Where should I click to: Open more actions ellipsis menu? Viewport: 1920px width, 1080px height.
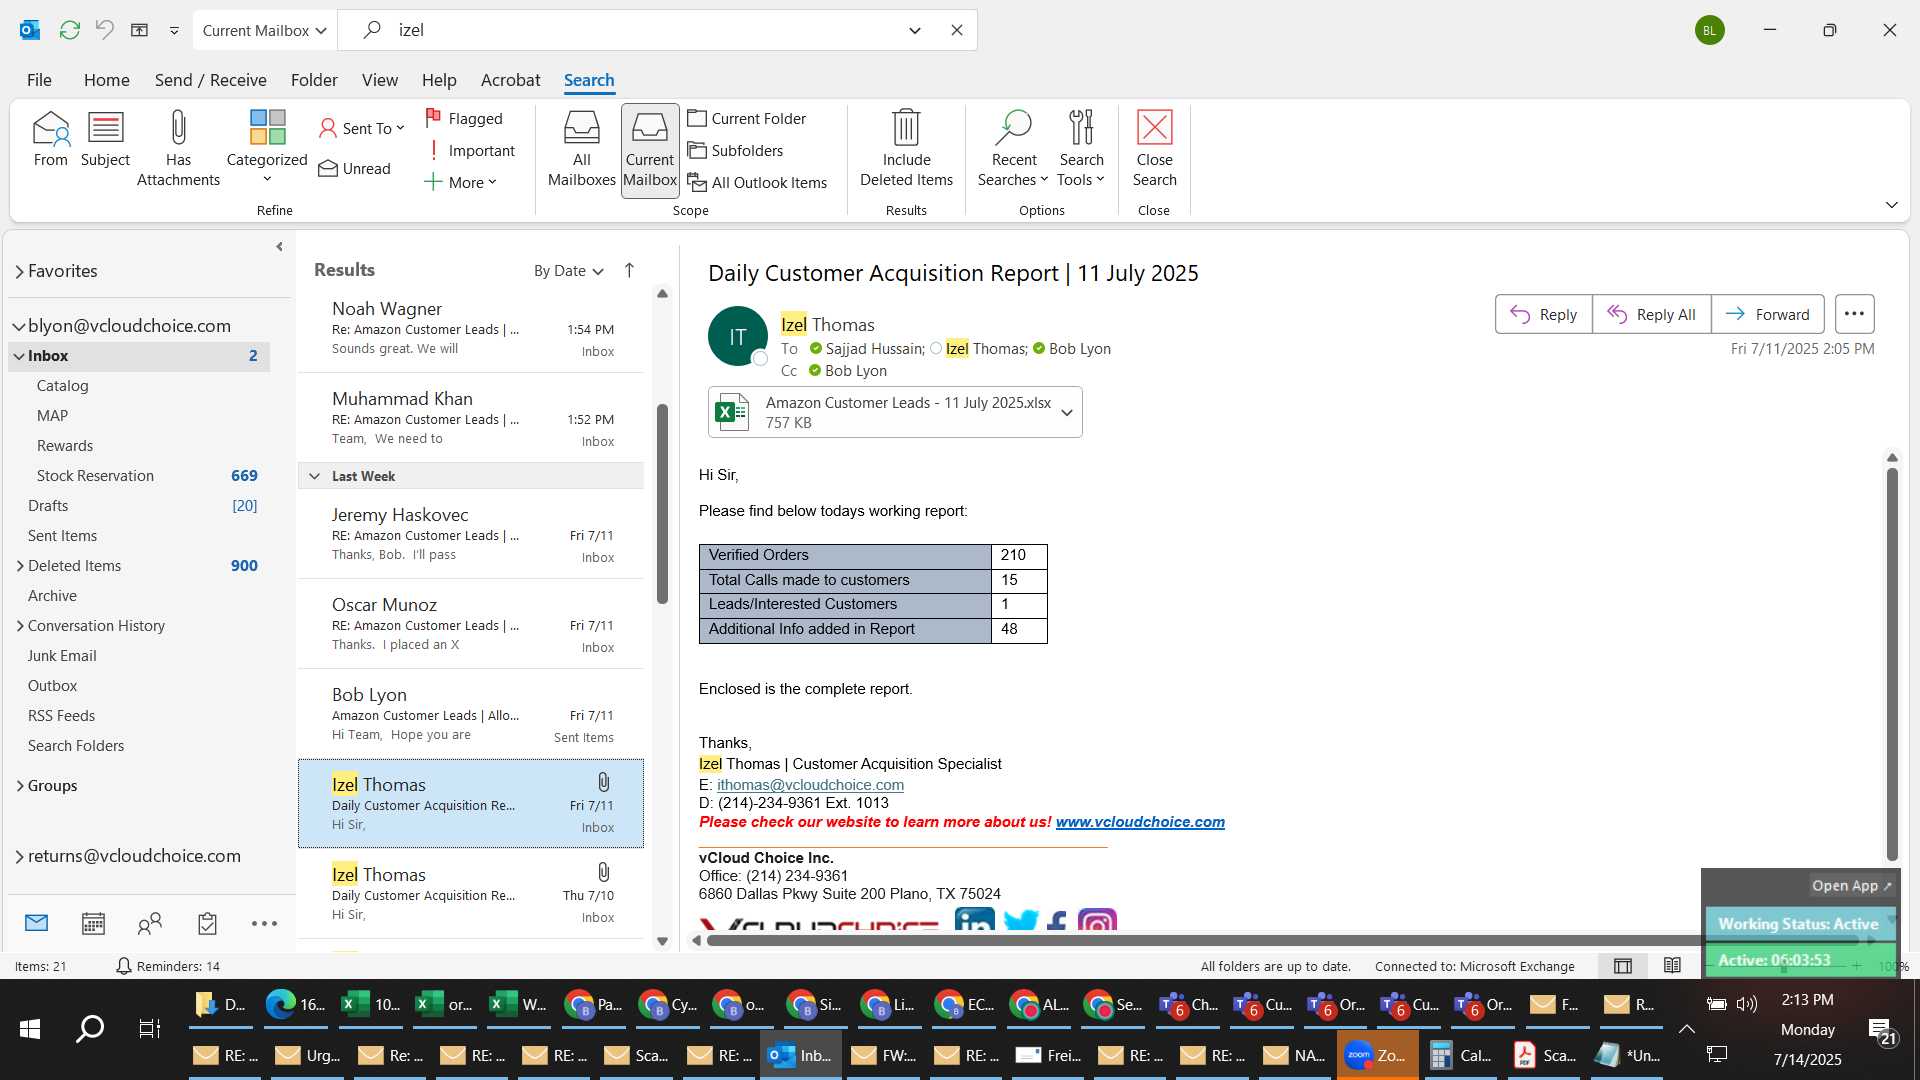[1854, 314]
